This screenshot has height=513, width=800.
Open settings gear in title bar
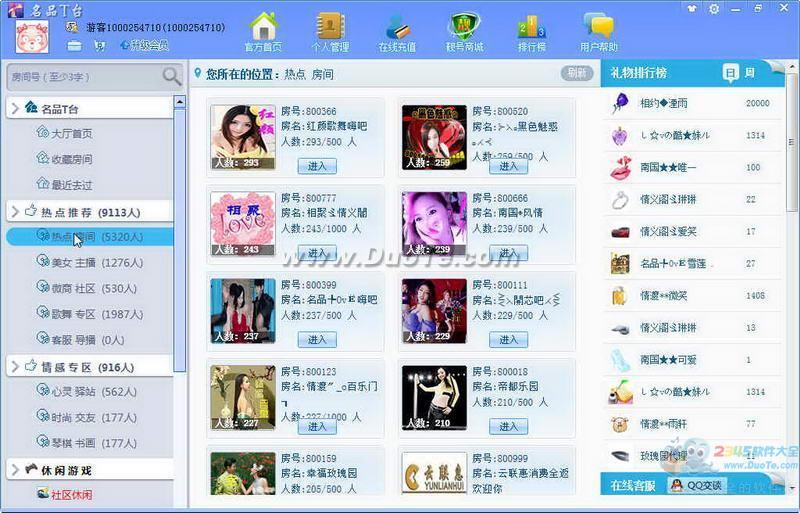[x=713, y=9]
